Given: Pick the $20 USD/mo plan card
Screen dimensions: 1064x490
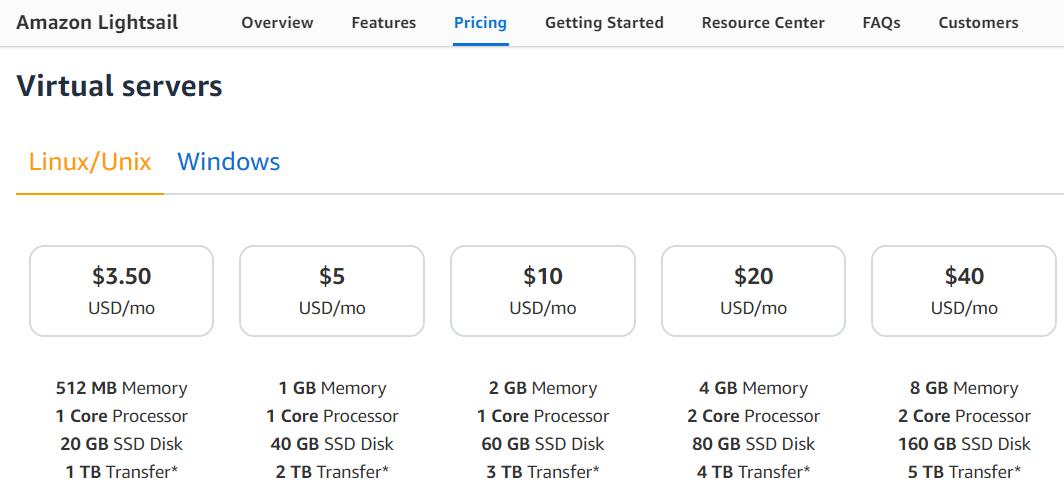Looking at the screenshot, I should tap(753, 290).
